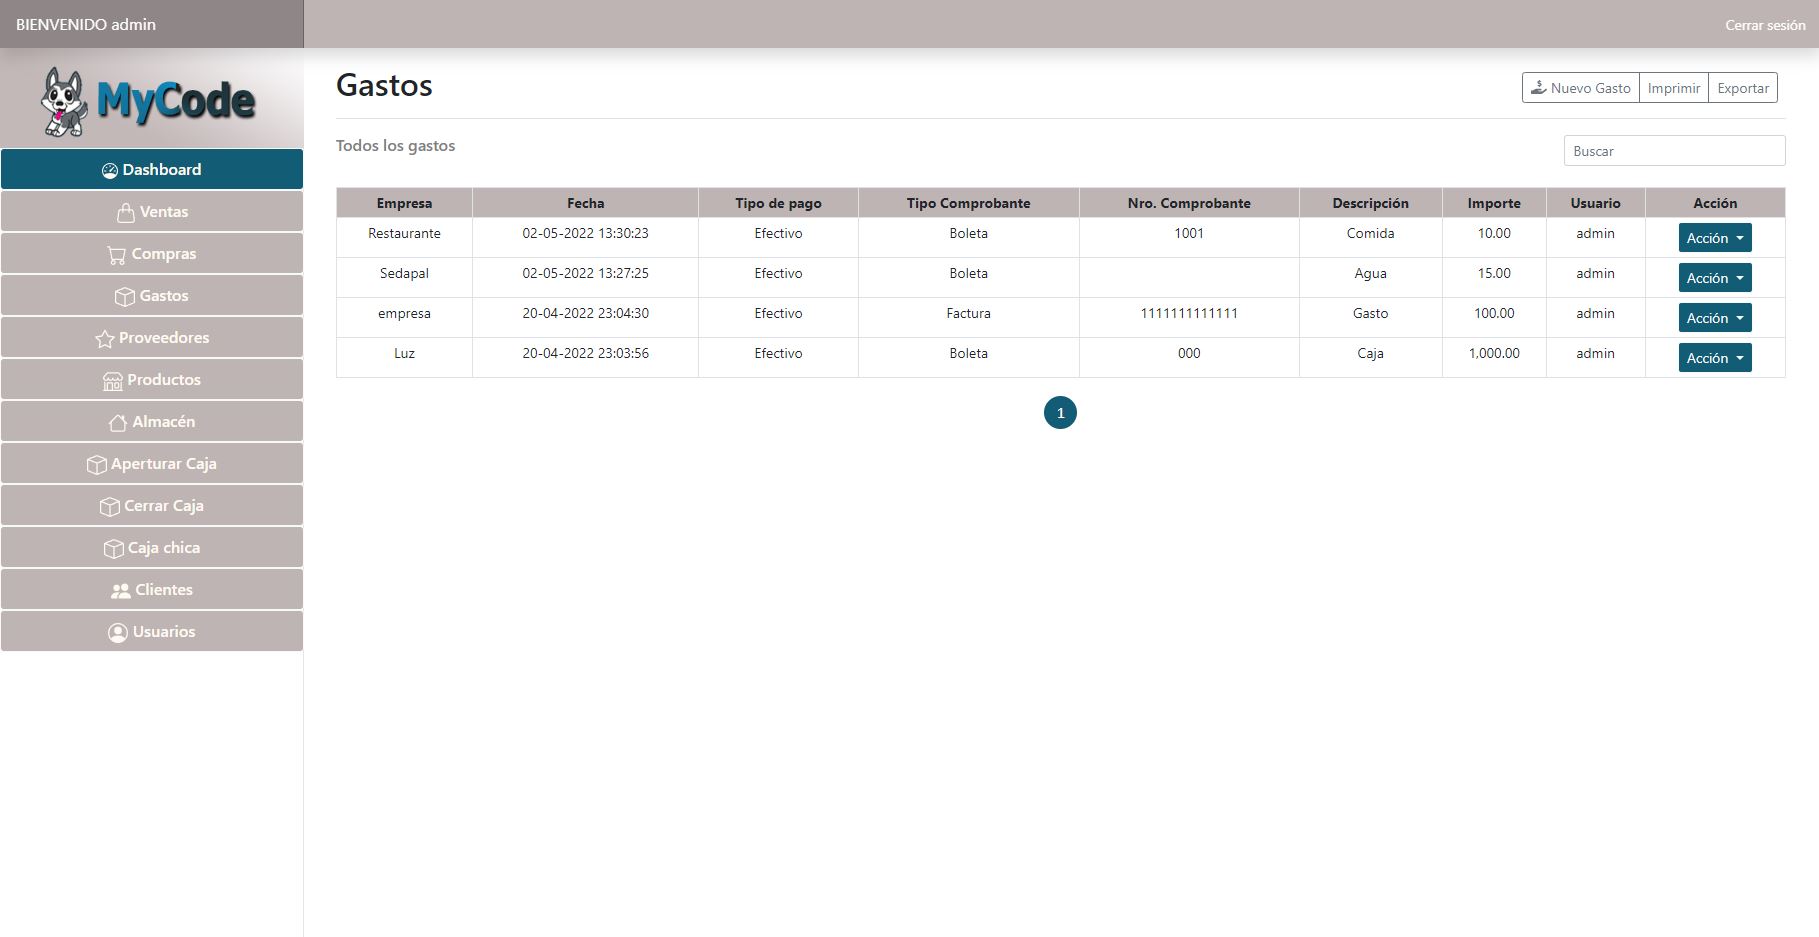Expand Acción dropdown for Sedapal row
This screenshot has width=1819, height=937.
point(1714,278)
